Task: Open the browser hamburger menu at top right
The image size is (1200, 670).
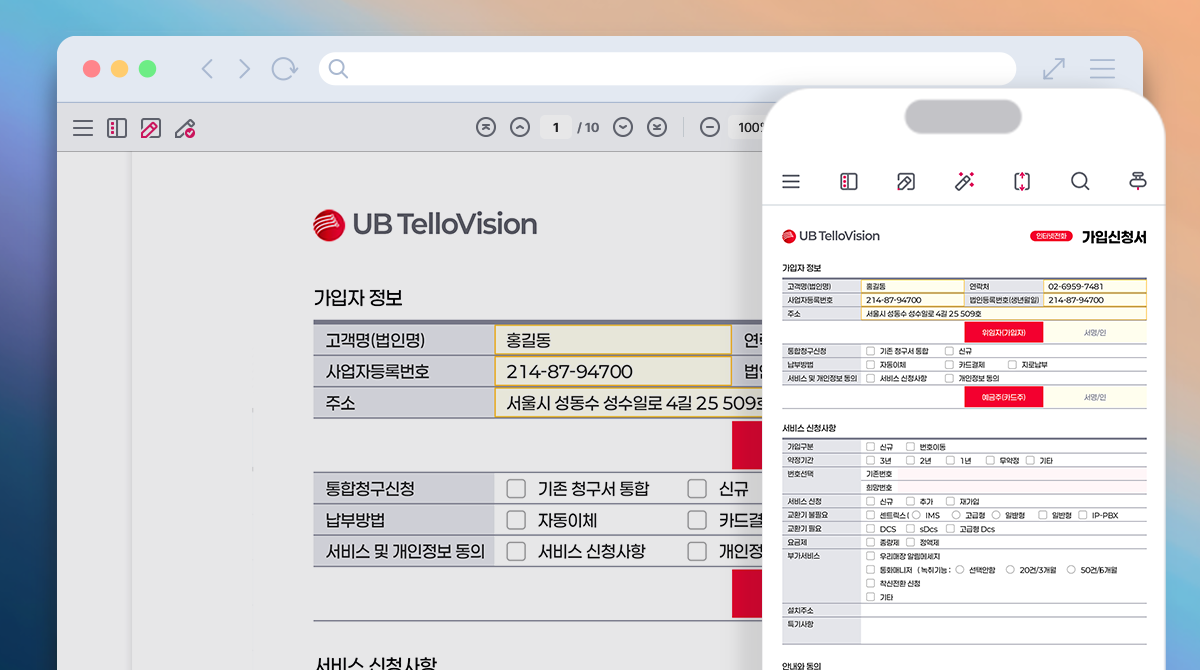Action: click(1102, 68)
